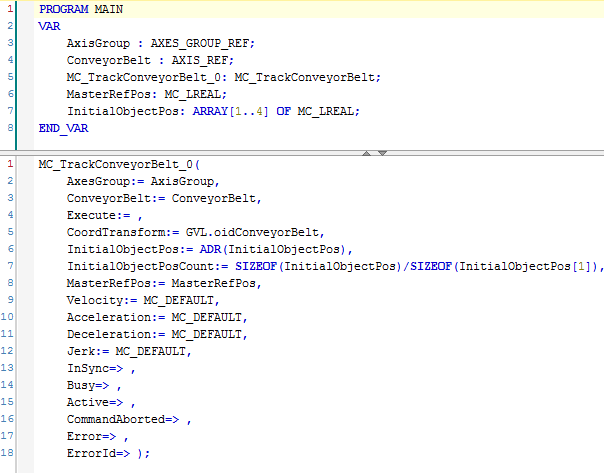This screenshot has width=604, height=473.
Task: Click the 'MasterRefPos:= MasterRefPos,' line
Action: [x=164, y=283]
